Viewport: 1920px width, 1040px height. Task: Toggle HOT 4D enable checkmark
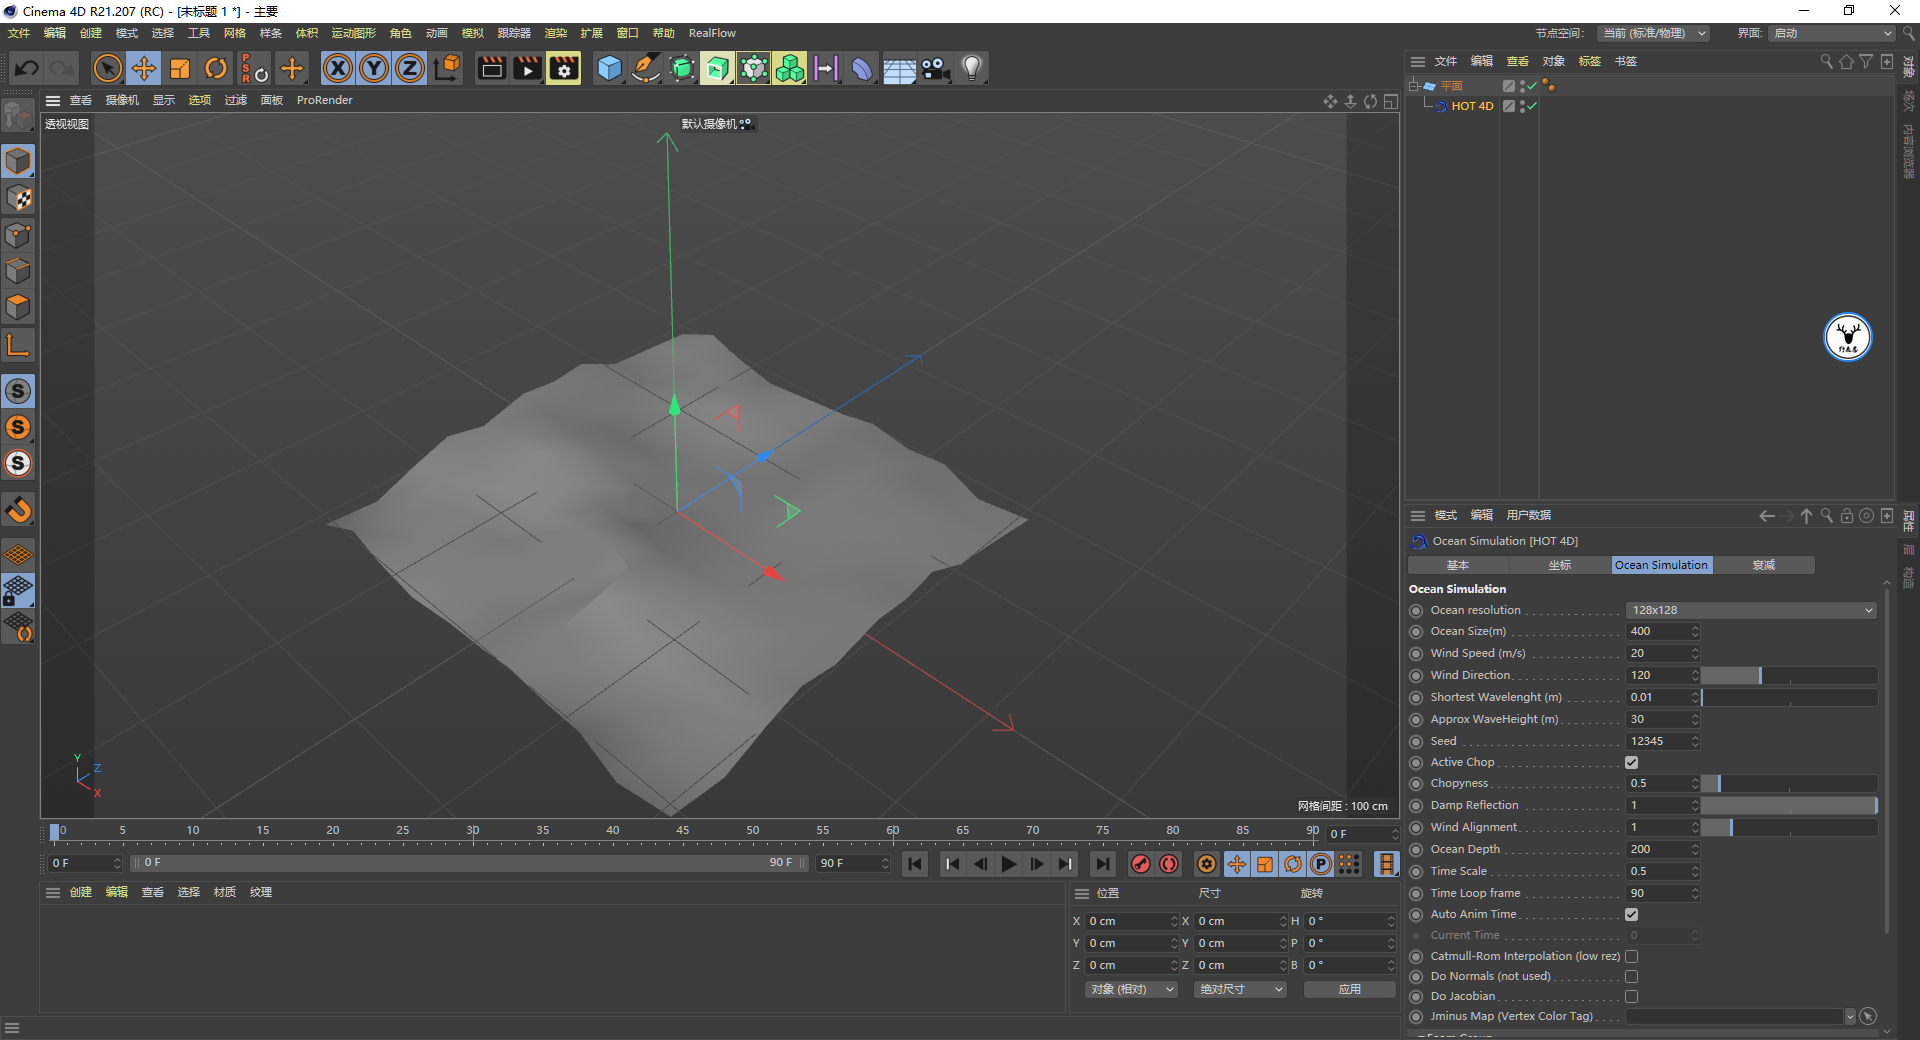point(1532,106)
